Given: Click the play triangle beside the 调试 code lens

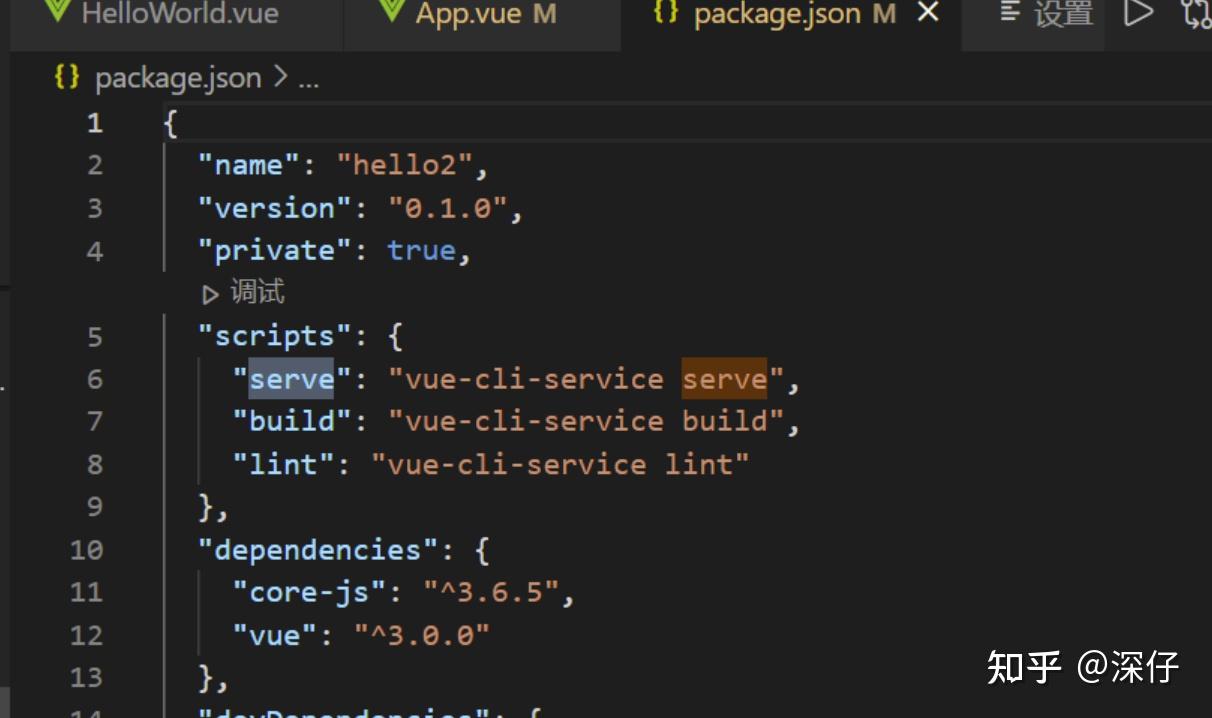Looking at the screenshot, I should 211,292.
